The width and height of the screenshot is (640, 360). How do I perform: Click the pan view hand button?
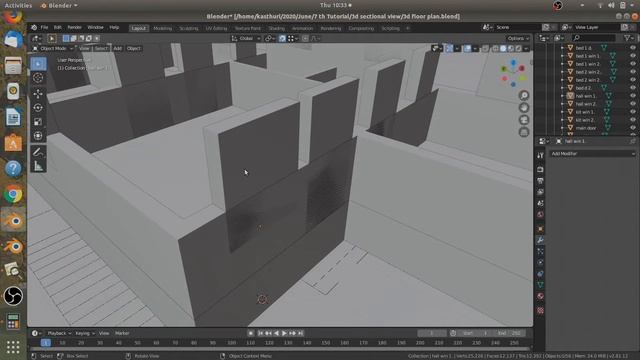pos(524,108)
